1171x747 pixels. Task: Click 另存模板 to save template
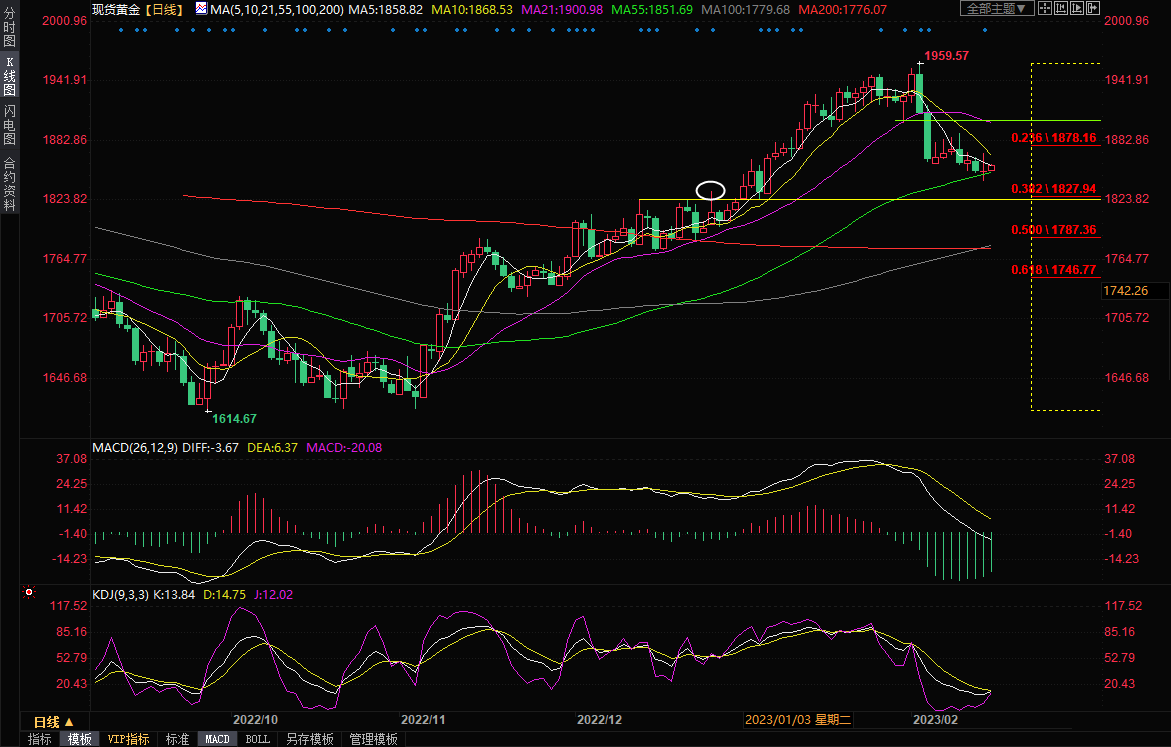coord(309,739)
